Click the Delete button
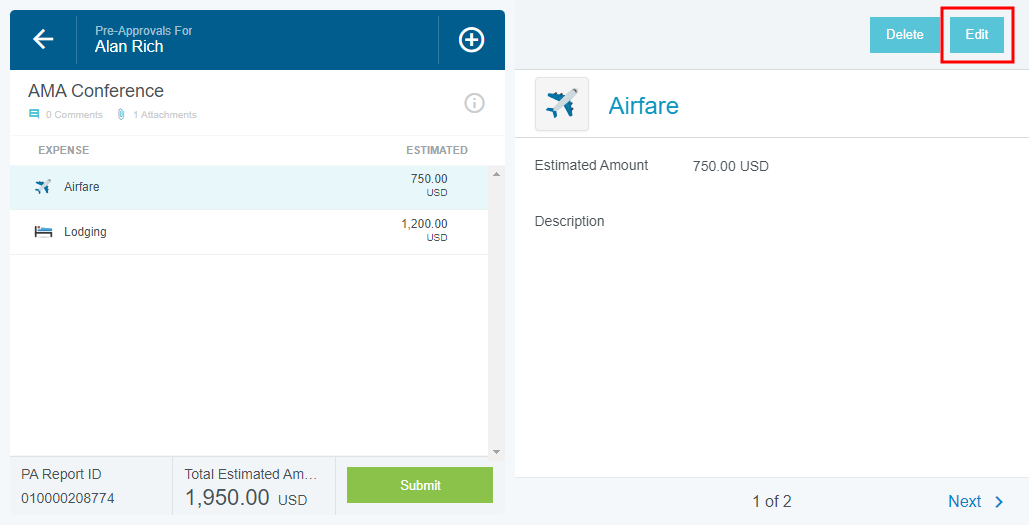 [904, 35]
